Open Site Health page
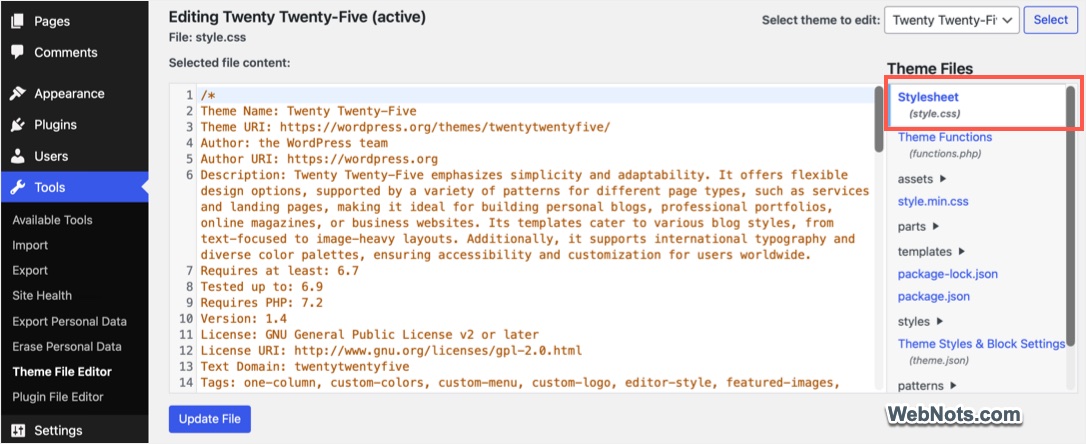1086x444 pixels. click(42, 296)
